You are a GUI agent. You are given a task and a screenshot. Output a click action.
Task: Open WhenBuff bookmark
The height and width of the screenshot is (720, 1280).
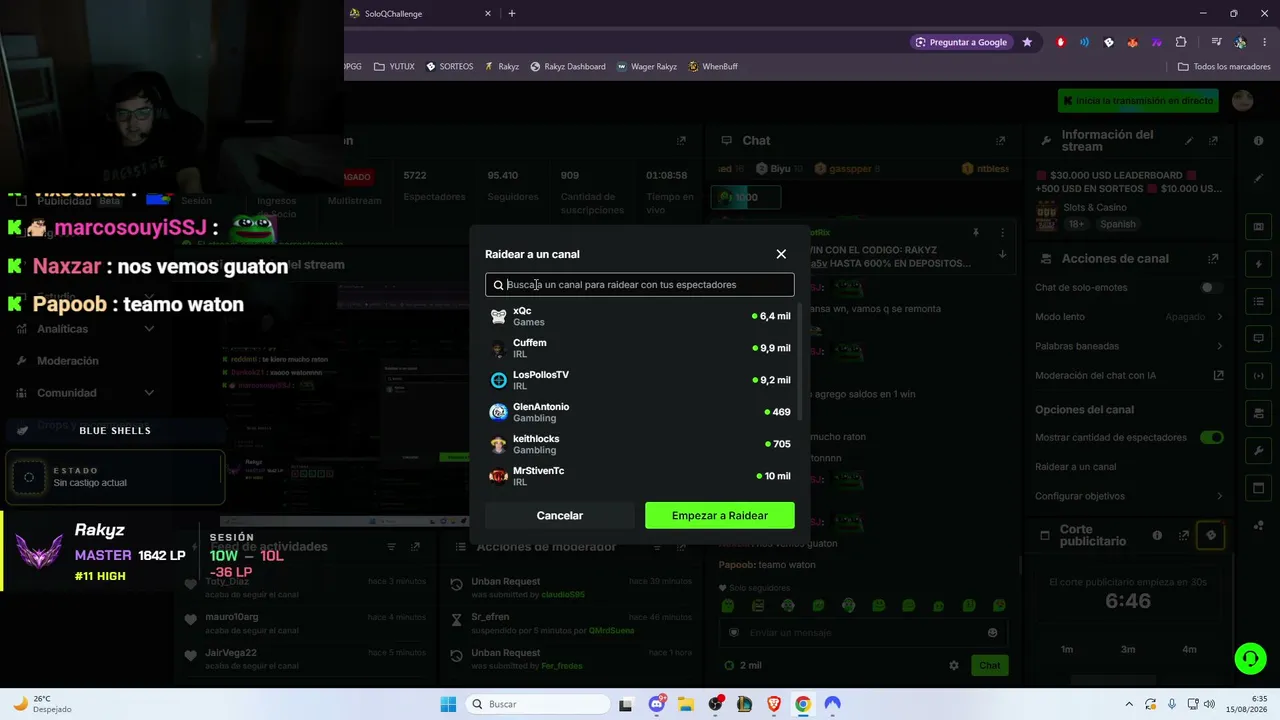(x=712, y=67)
